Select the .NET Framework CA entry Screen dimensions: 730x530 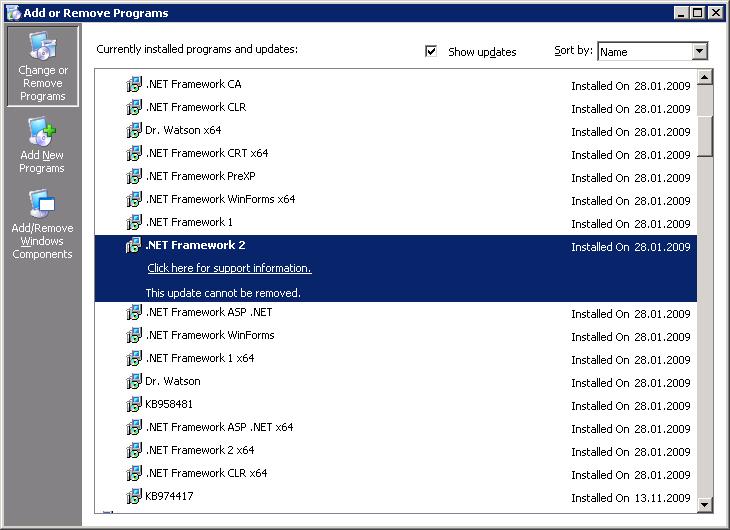pyautogui.click(x=396, y=84)
